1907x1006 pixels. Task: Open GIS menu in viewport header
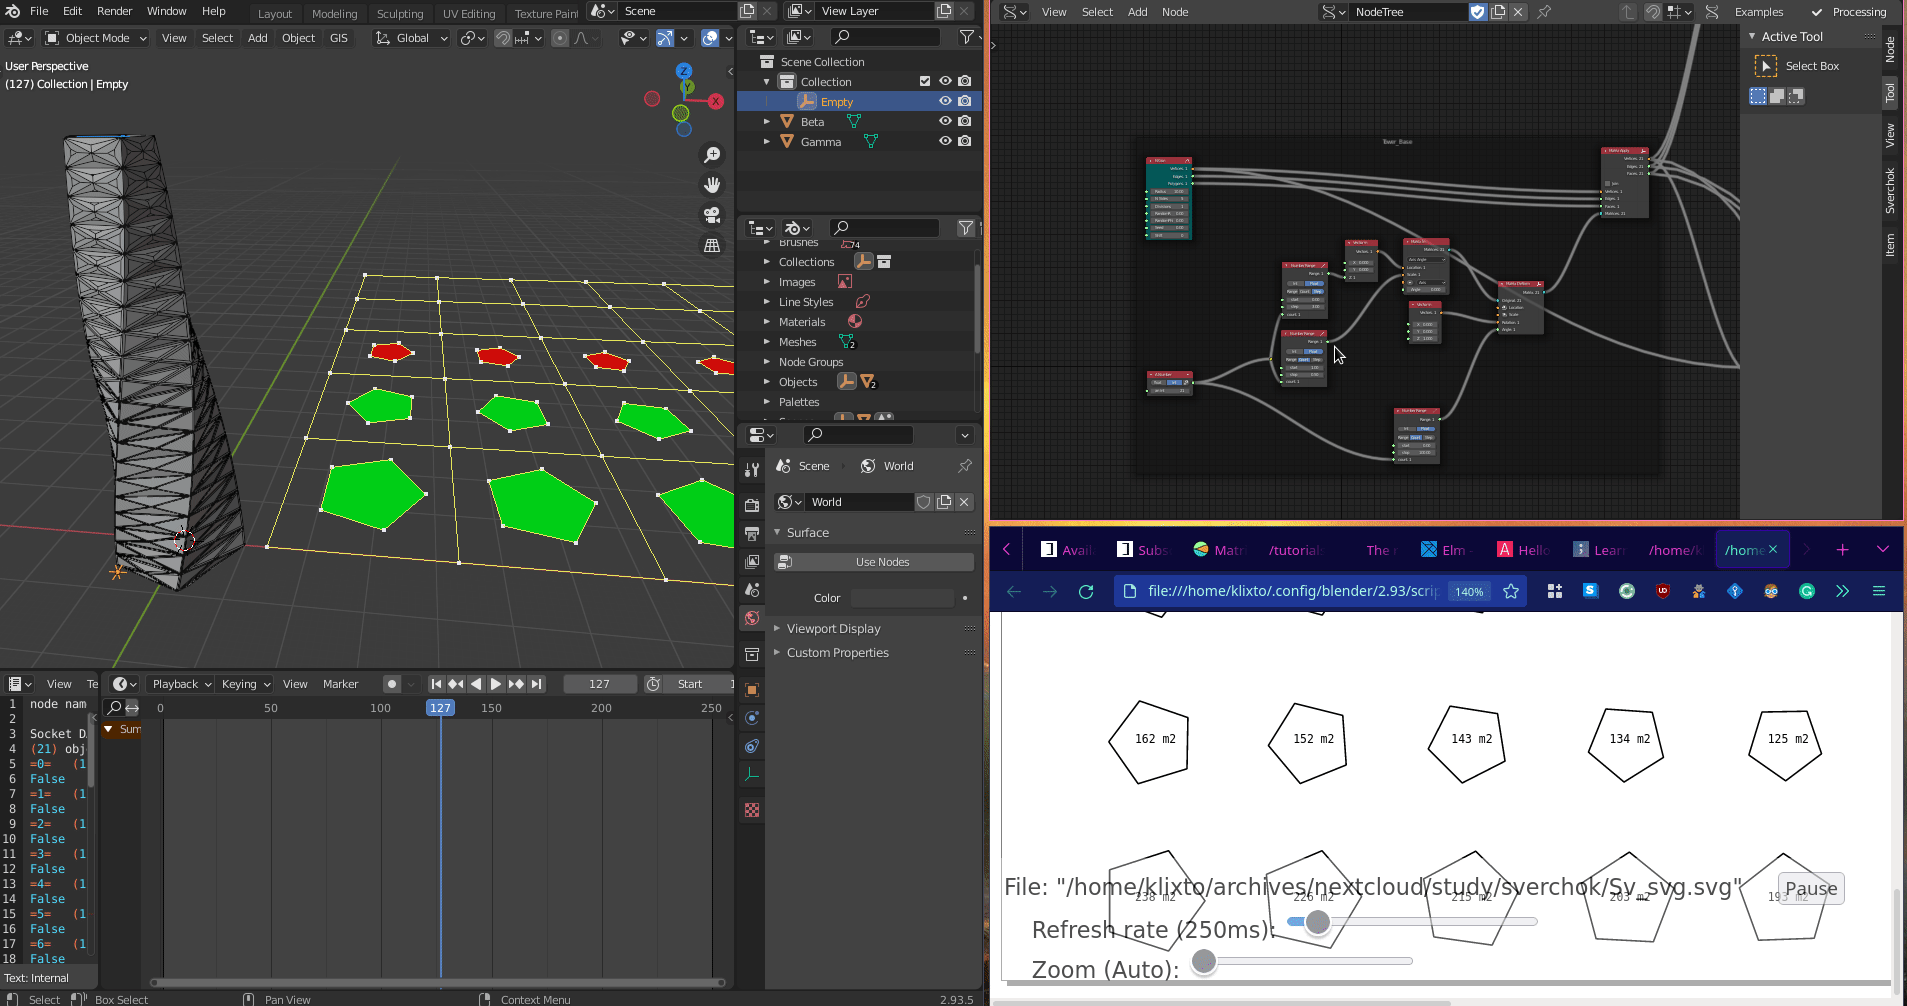[339, 38]
